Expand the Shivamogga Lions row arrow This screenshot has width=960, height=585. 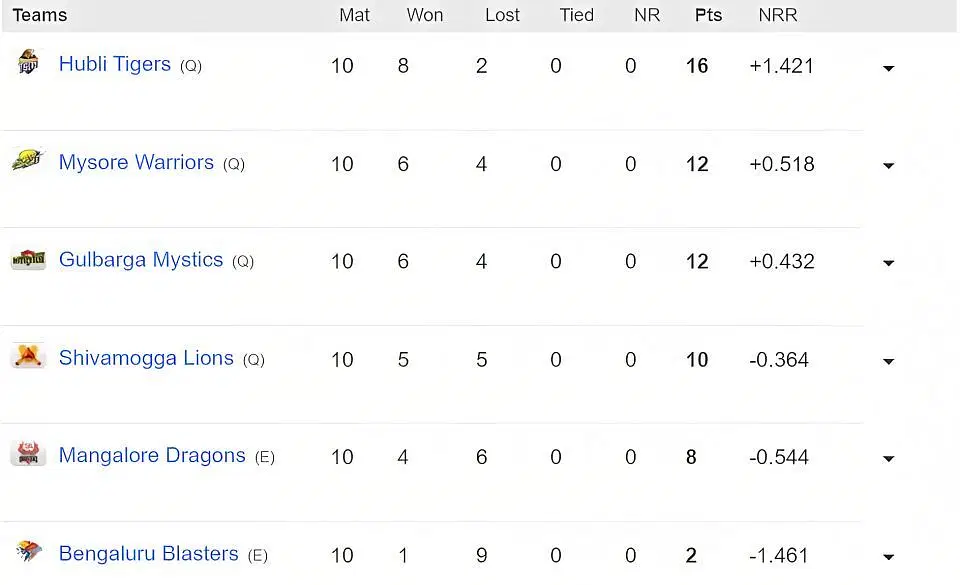888,361
